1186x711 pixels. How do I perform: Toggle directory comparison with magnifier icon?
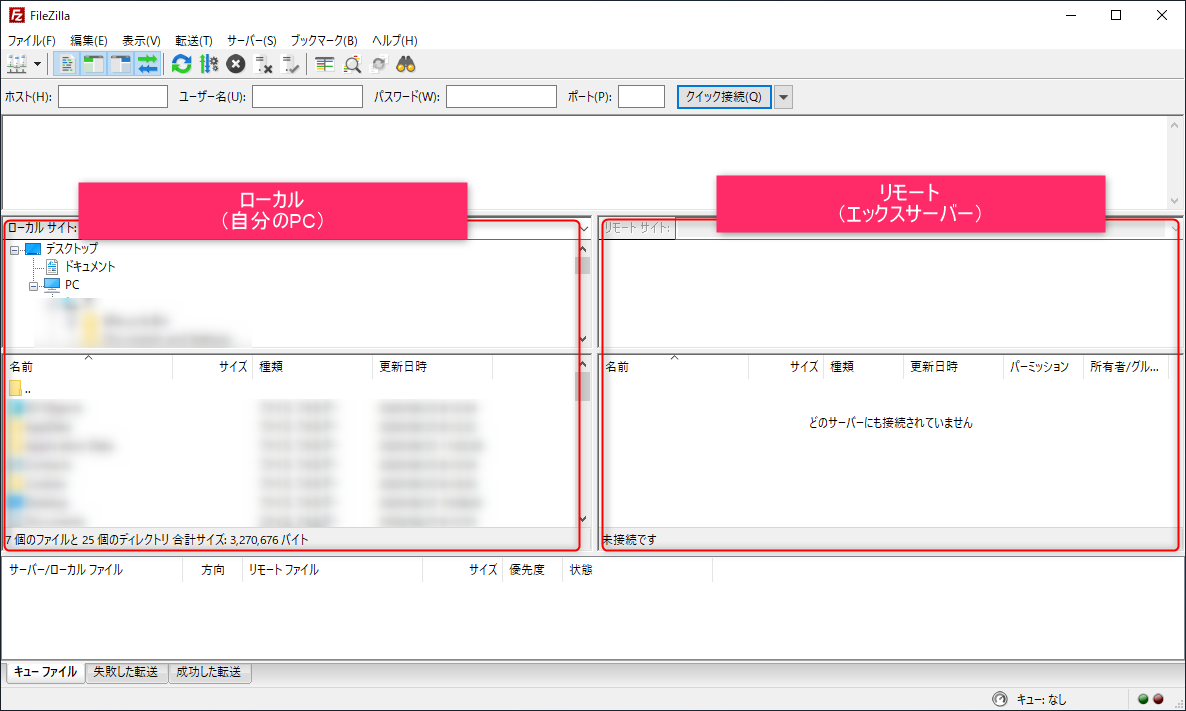point(352,64)
